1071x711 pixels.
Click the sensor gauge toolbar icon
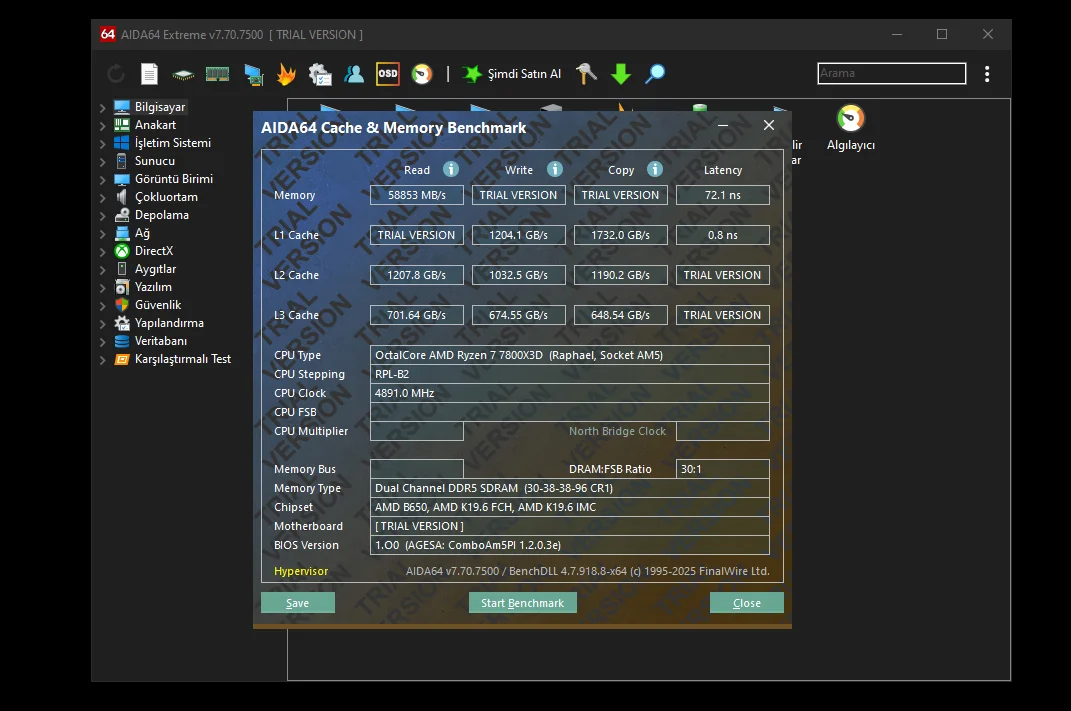[x=422, y=74]
